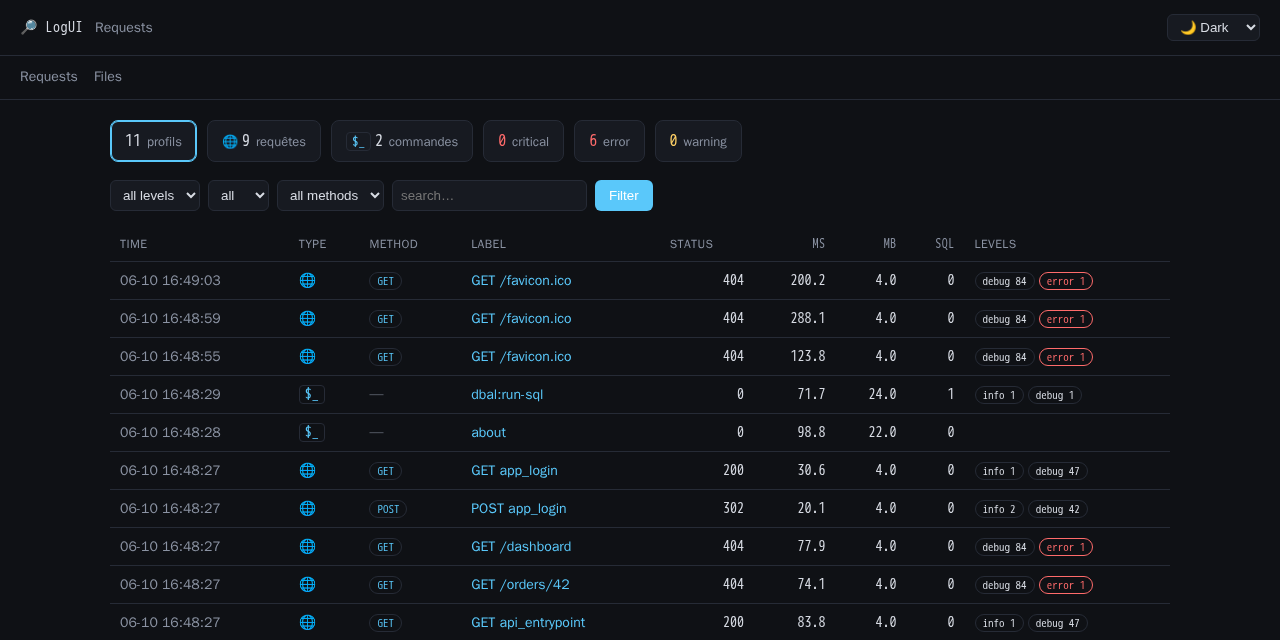Switch to the Files tab
1280x640 pixels.
[108, 76]
